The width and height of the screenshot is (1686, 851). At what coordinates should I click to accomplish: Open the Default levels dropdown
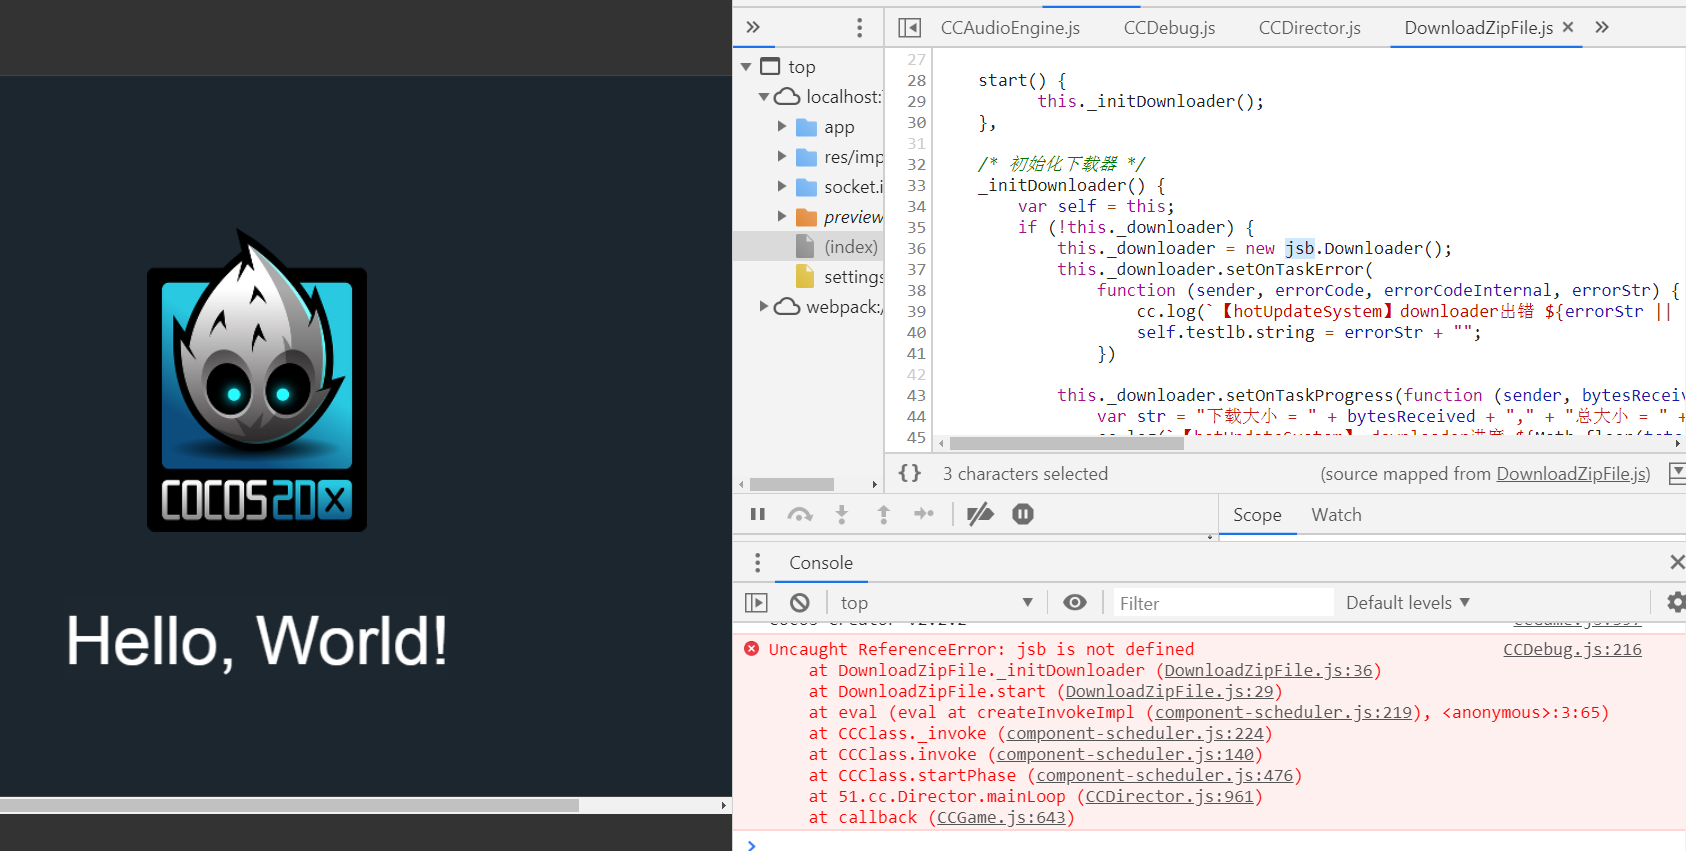tap(1408, 603)
